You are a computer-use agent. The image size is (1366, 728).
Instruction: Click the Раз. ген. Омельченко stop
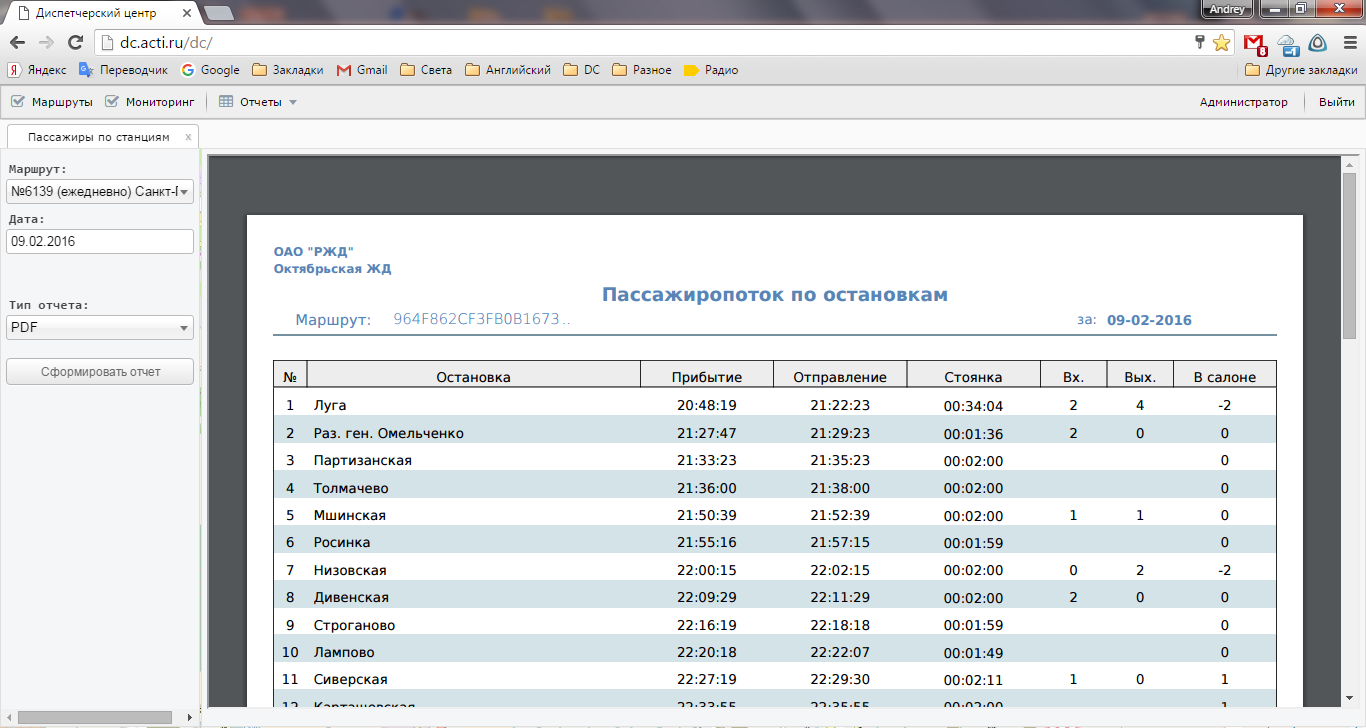(389, 434)
